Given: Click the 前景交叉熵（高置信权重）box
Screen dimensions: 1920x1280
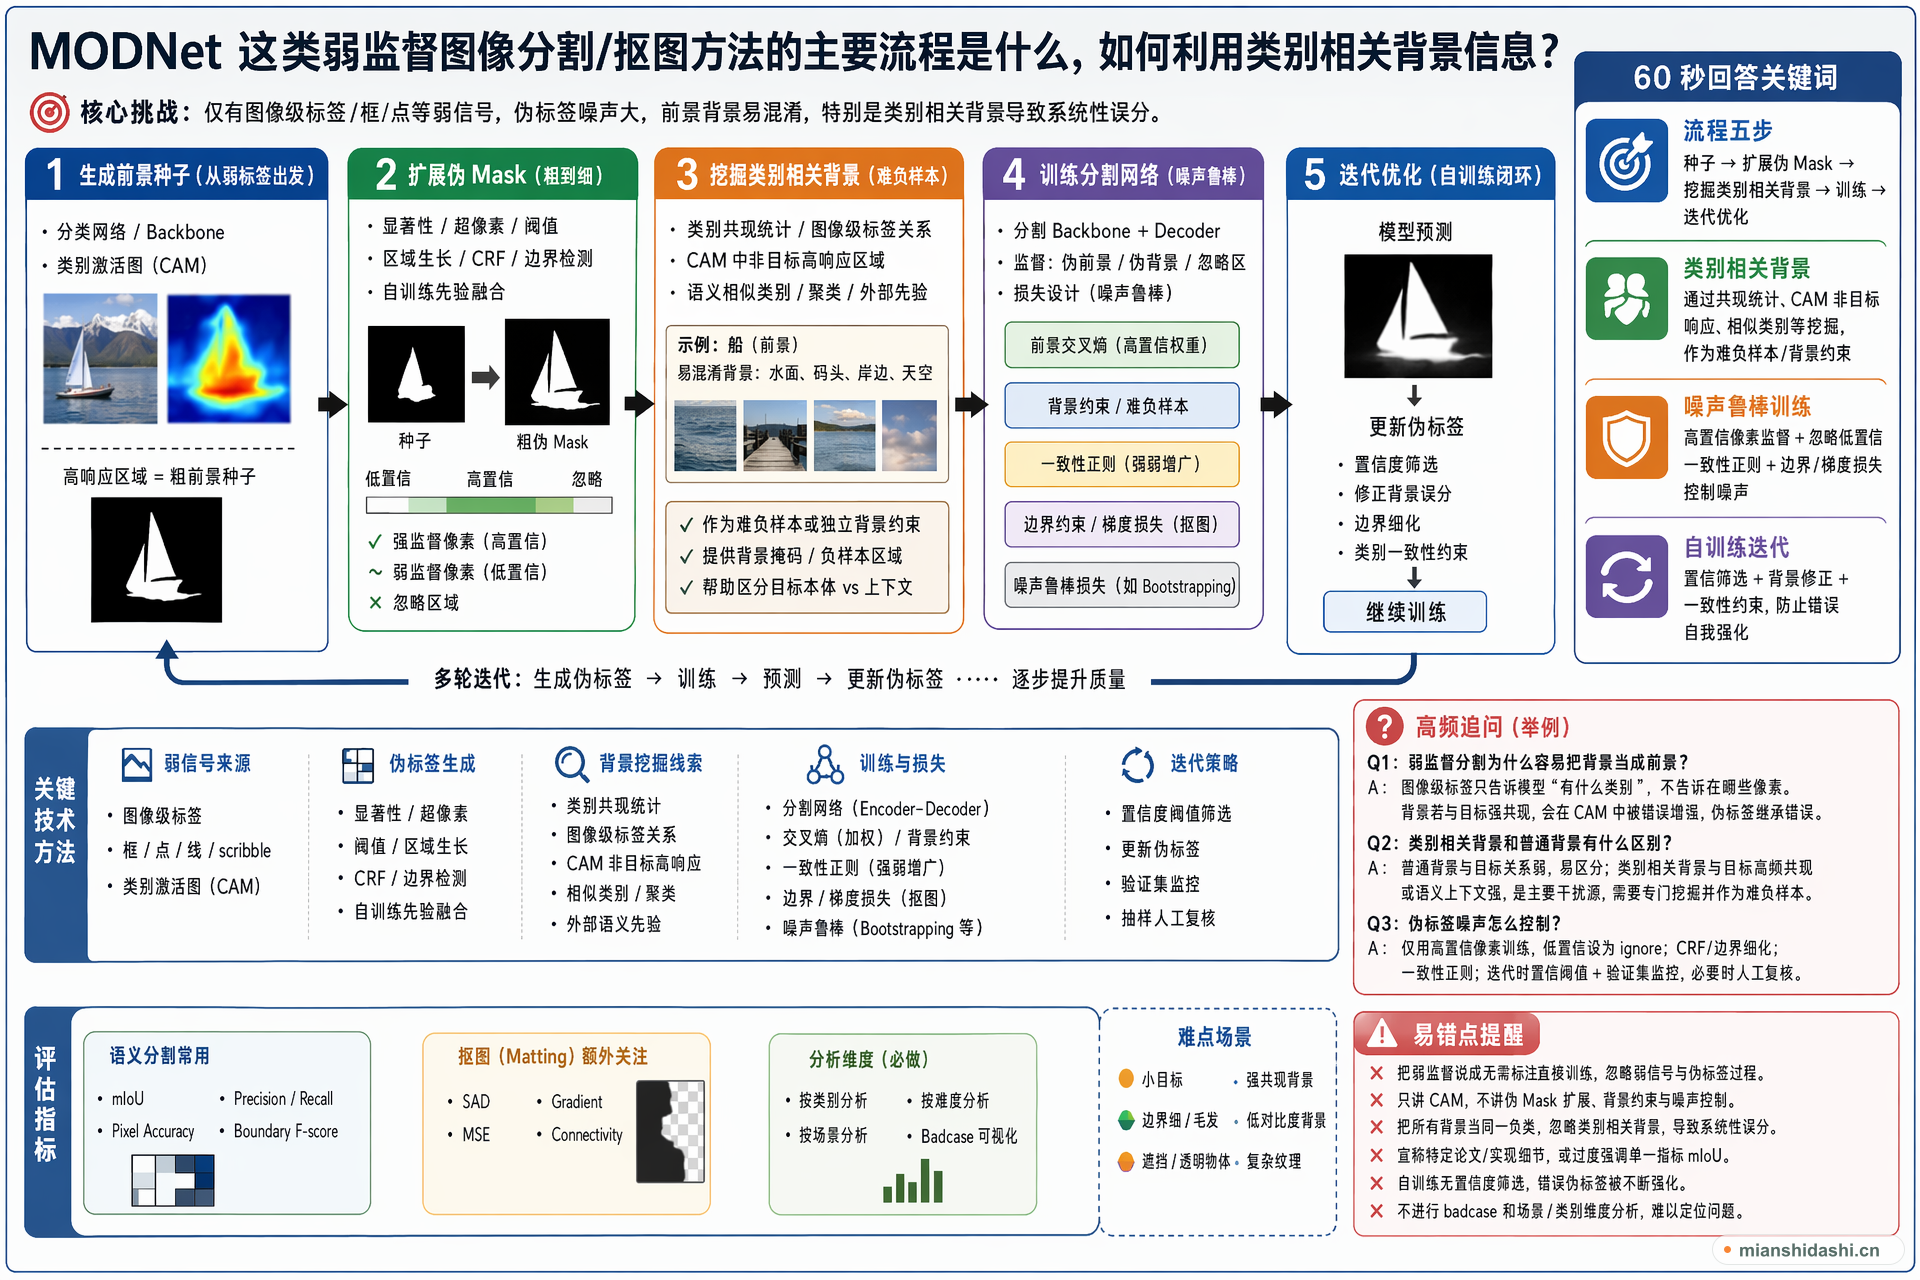Looking at the screenshot, I should (x=1121, y=345).
